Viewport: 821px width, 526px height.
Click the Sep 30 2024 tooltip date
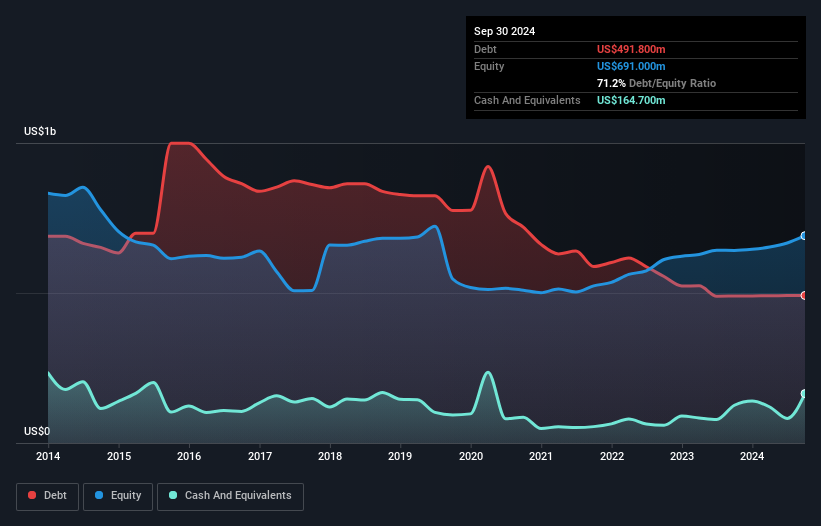point(504,31)
